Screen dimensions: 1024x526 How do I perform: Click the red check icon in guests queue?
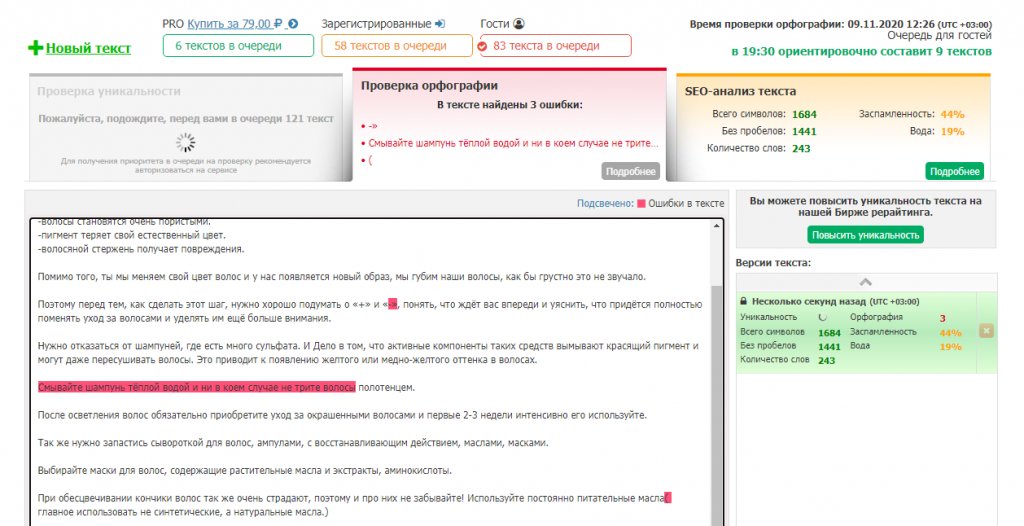[x=483, y=46]
